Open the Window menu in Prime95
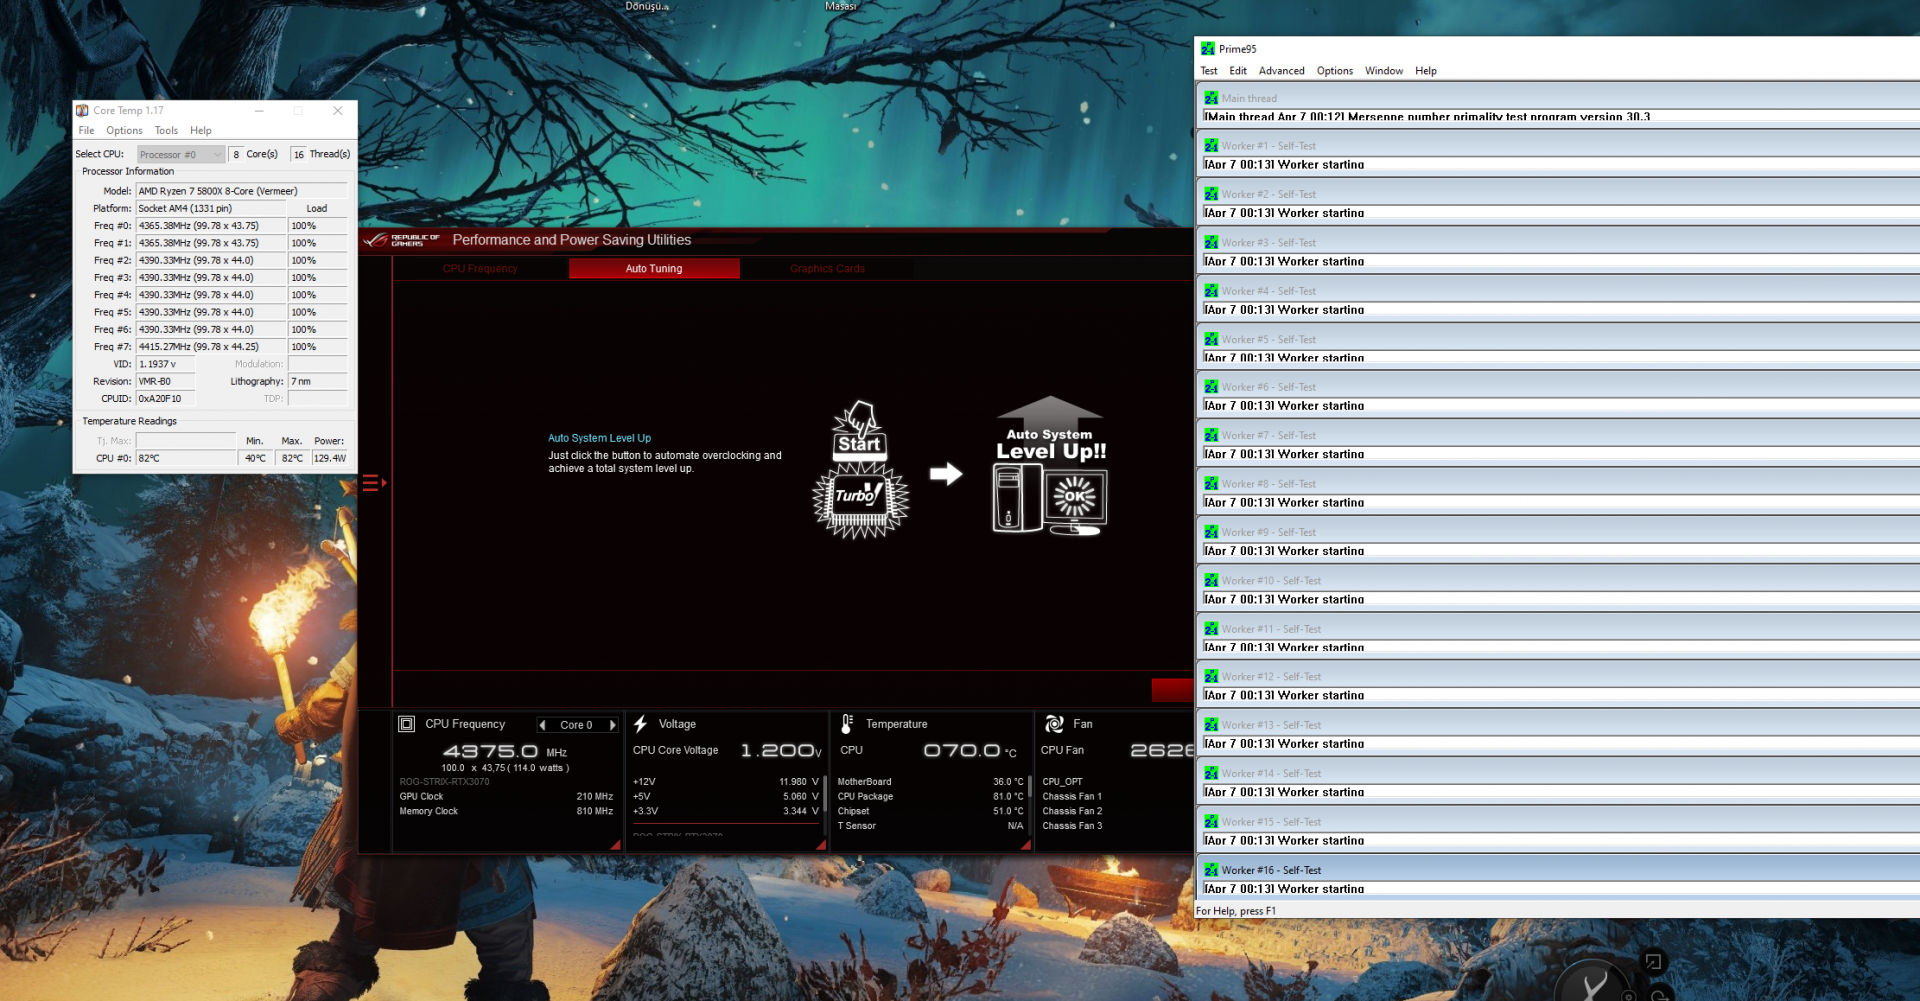Screen dimensions: 1920x1001 click(x=1384, y=71)
